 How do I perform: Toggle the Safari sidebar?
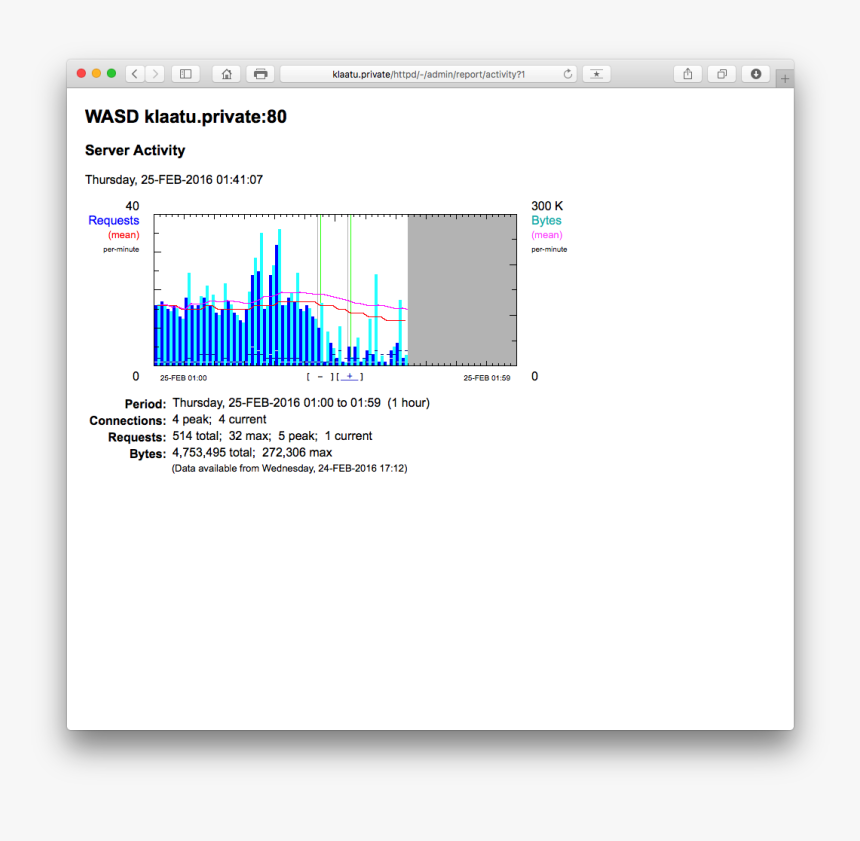[186, 74]
